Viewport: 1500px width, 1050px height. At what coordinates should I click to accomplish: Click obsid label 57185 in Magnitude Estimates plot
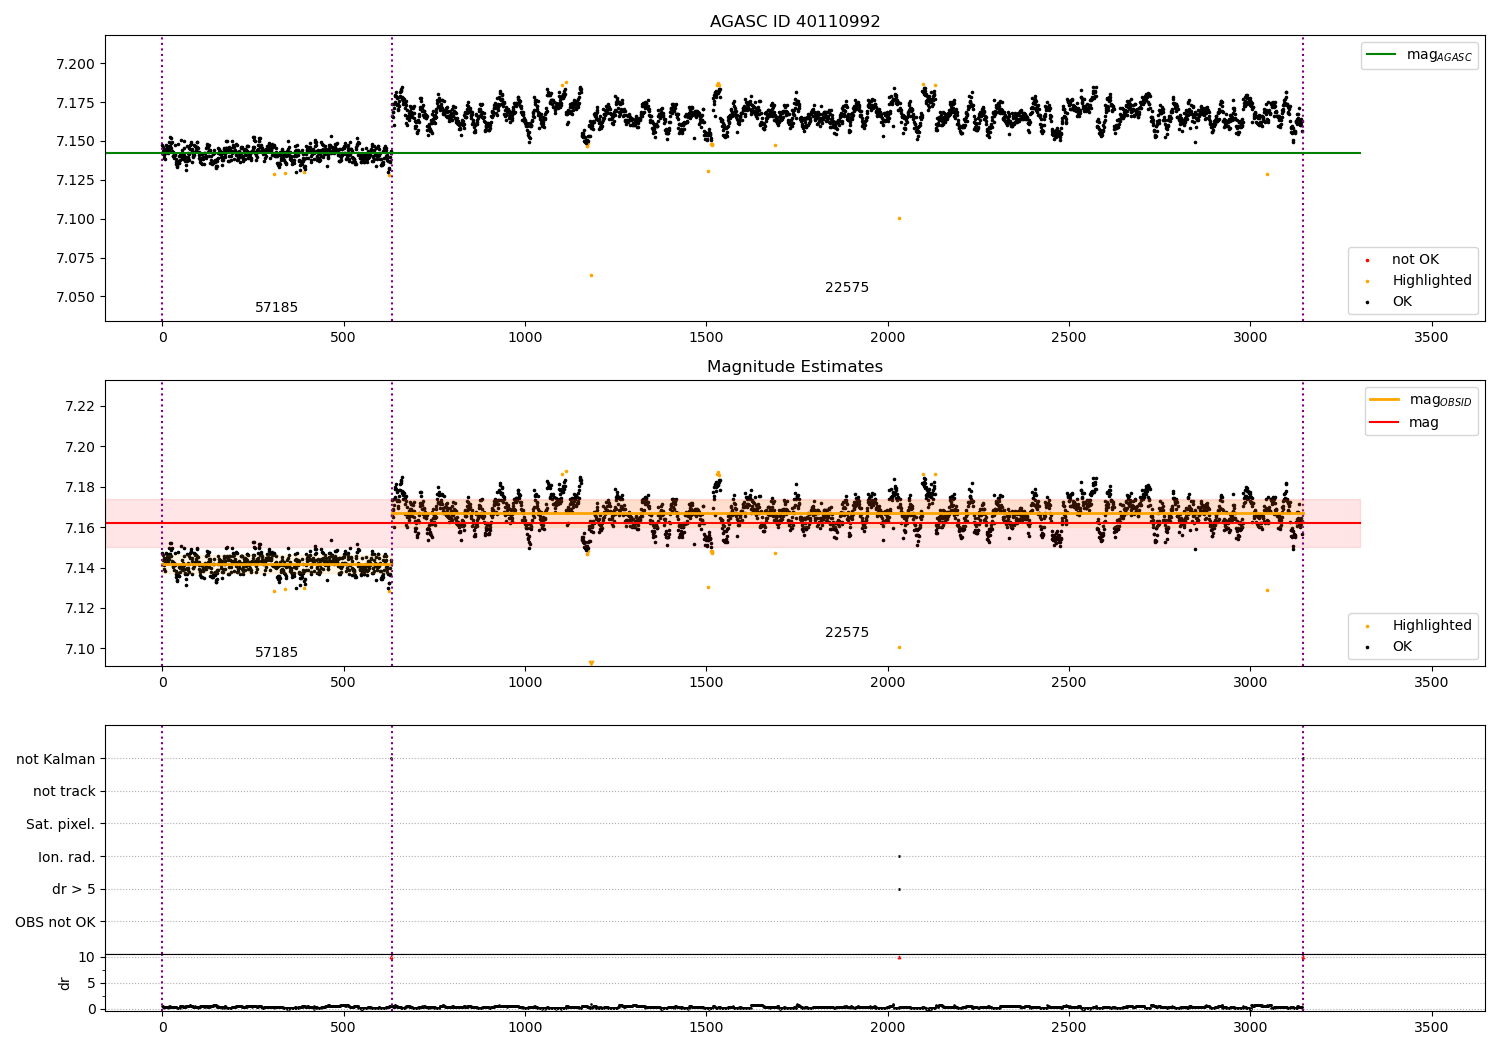point(276,653)
